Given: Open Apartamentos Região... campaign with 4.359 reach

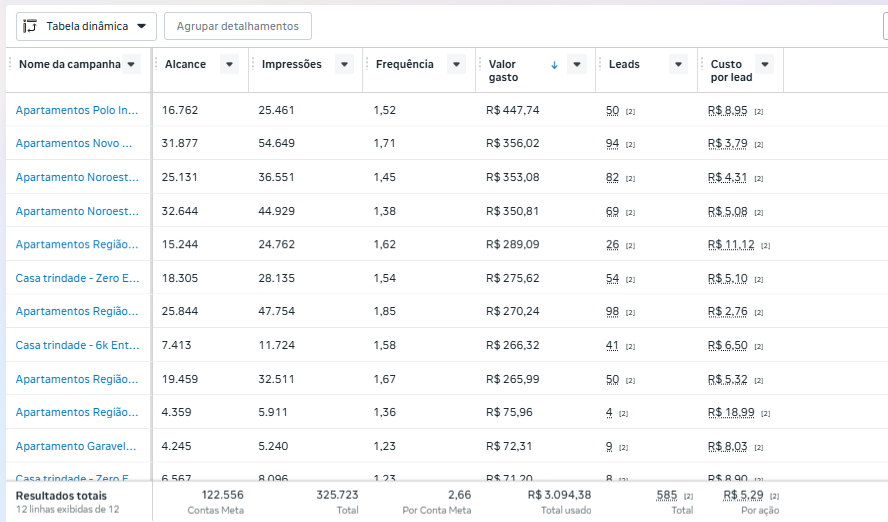Looking at the screenshot, I should coord(77,412).
